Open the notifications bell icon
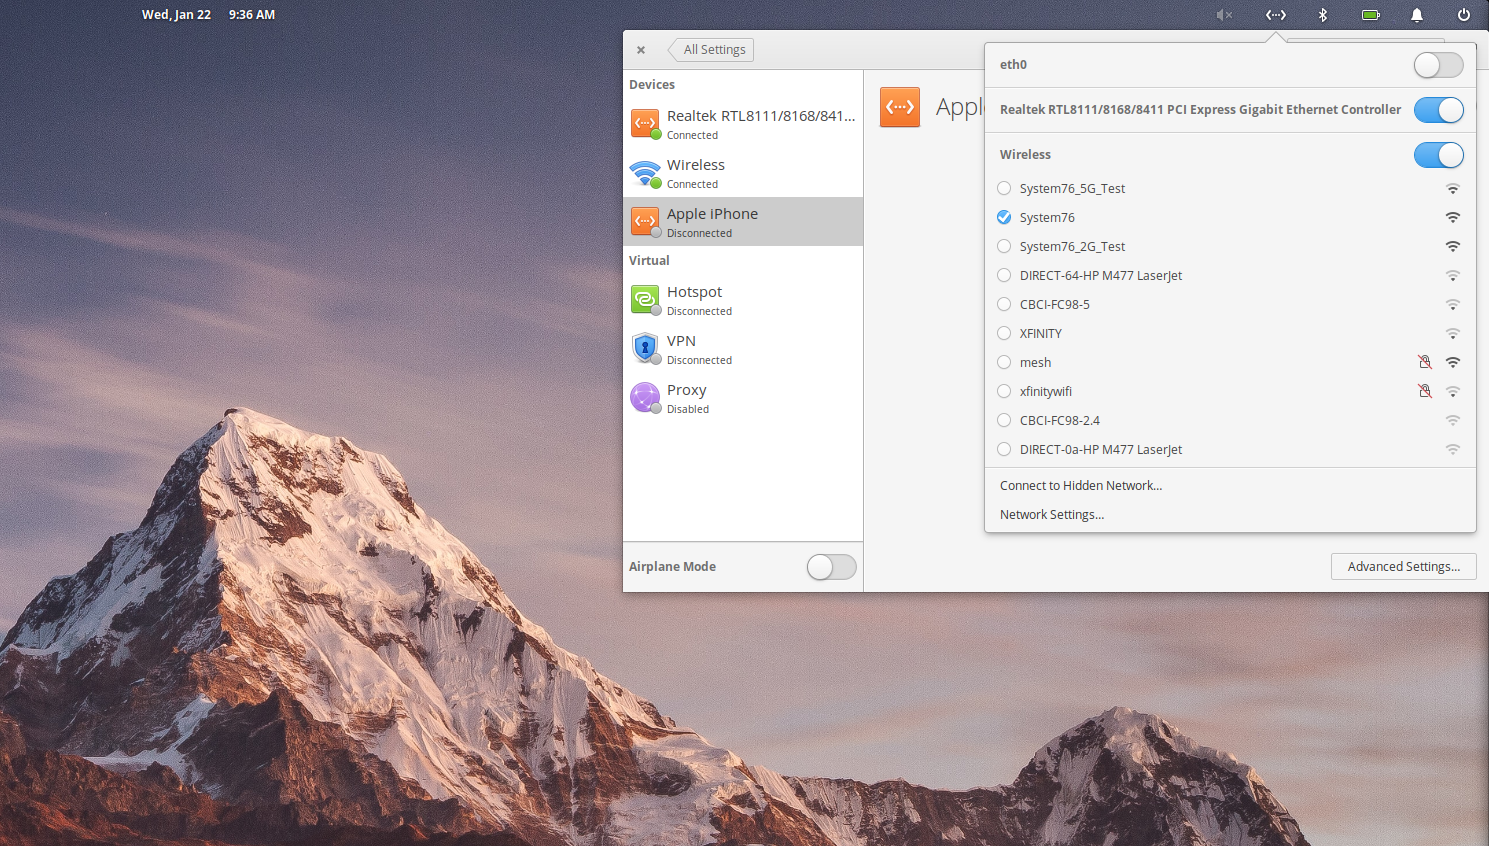This screenshot has width=1489, height=846. (x=1417, y=15)
